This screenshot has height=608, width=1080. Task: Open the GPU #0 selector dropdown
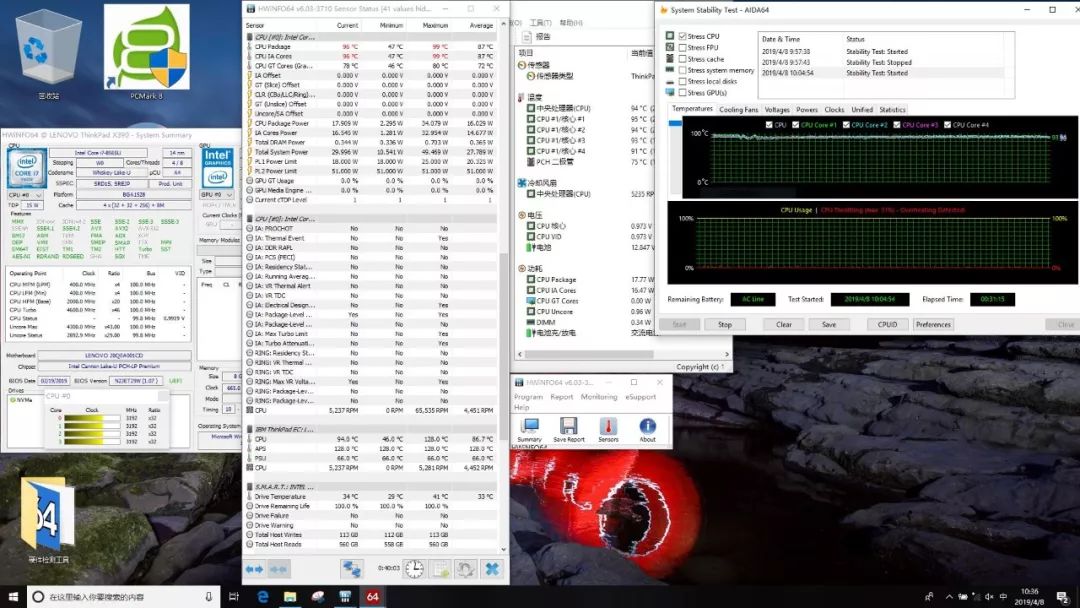tap(219, 196)
